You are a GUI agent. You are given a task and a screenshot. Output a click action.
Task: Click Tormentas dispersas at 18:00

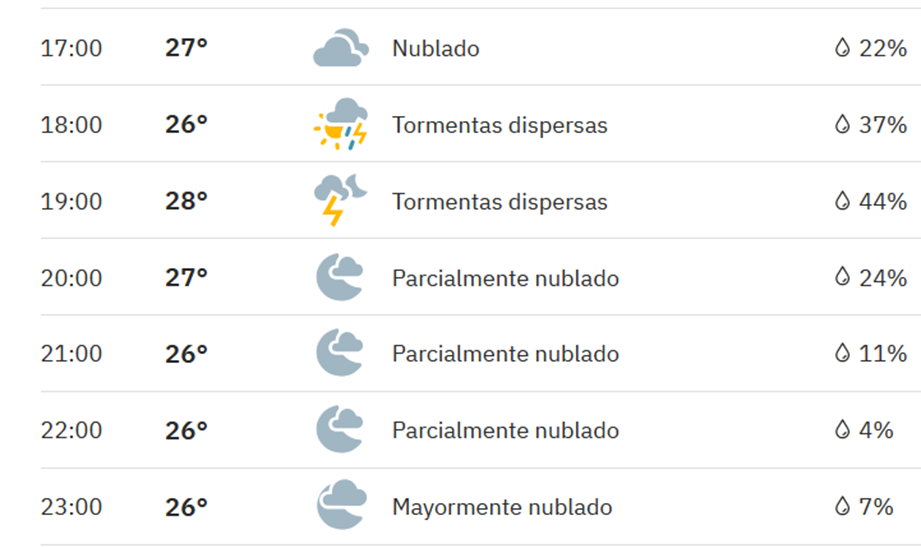(500, 125)
